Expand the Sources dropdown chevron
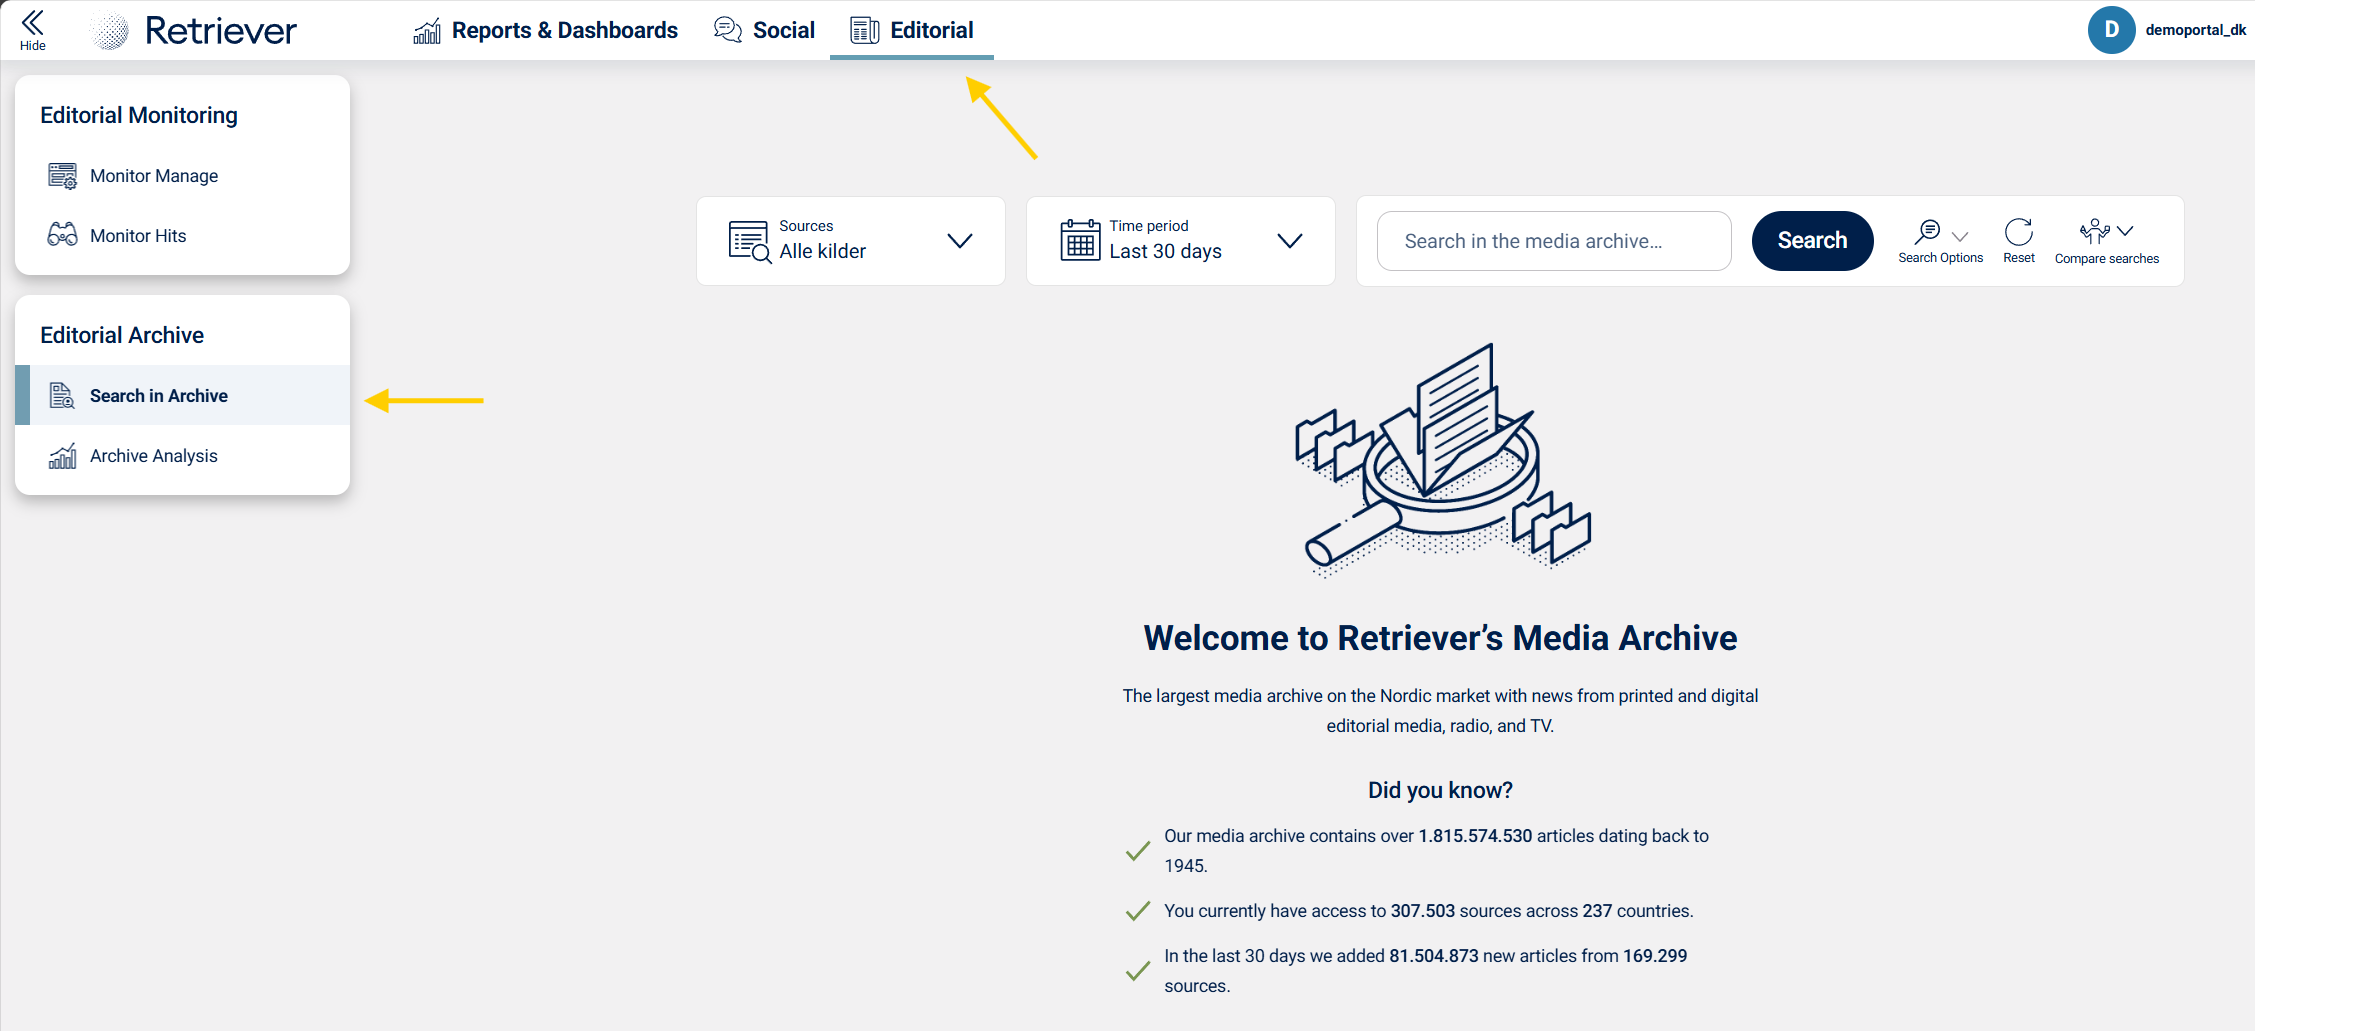2376x1031 pixels. 960,241
